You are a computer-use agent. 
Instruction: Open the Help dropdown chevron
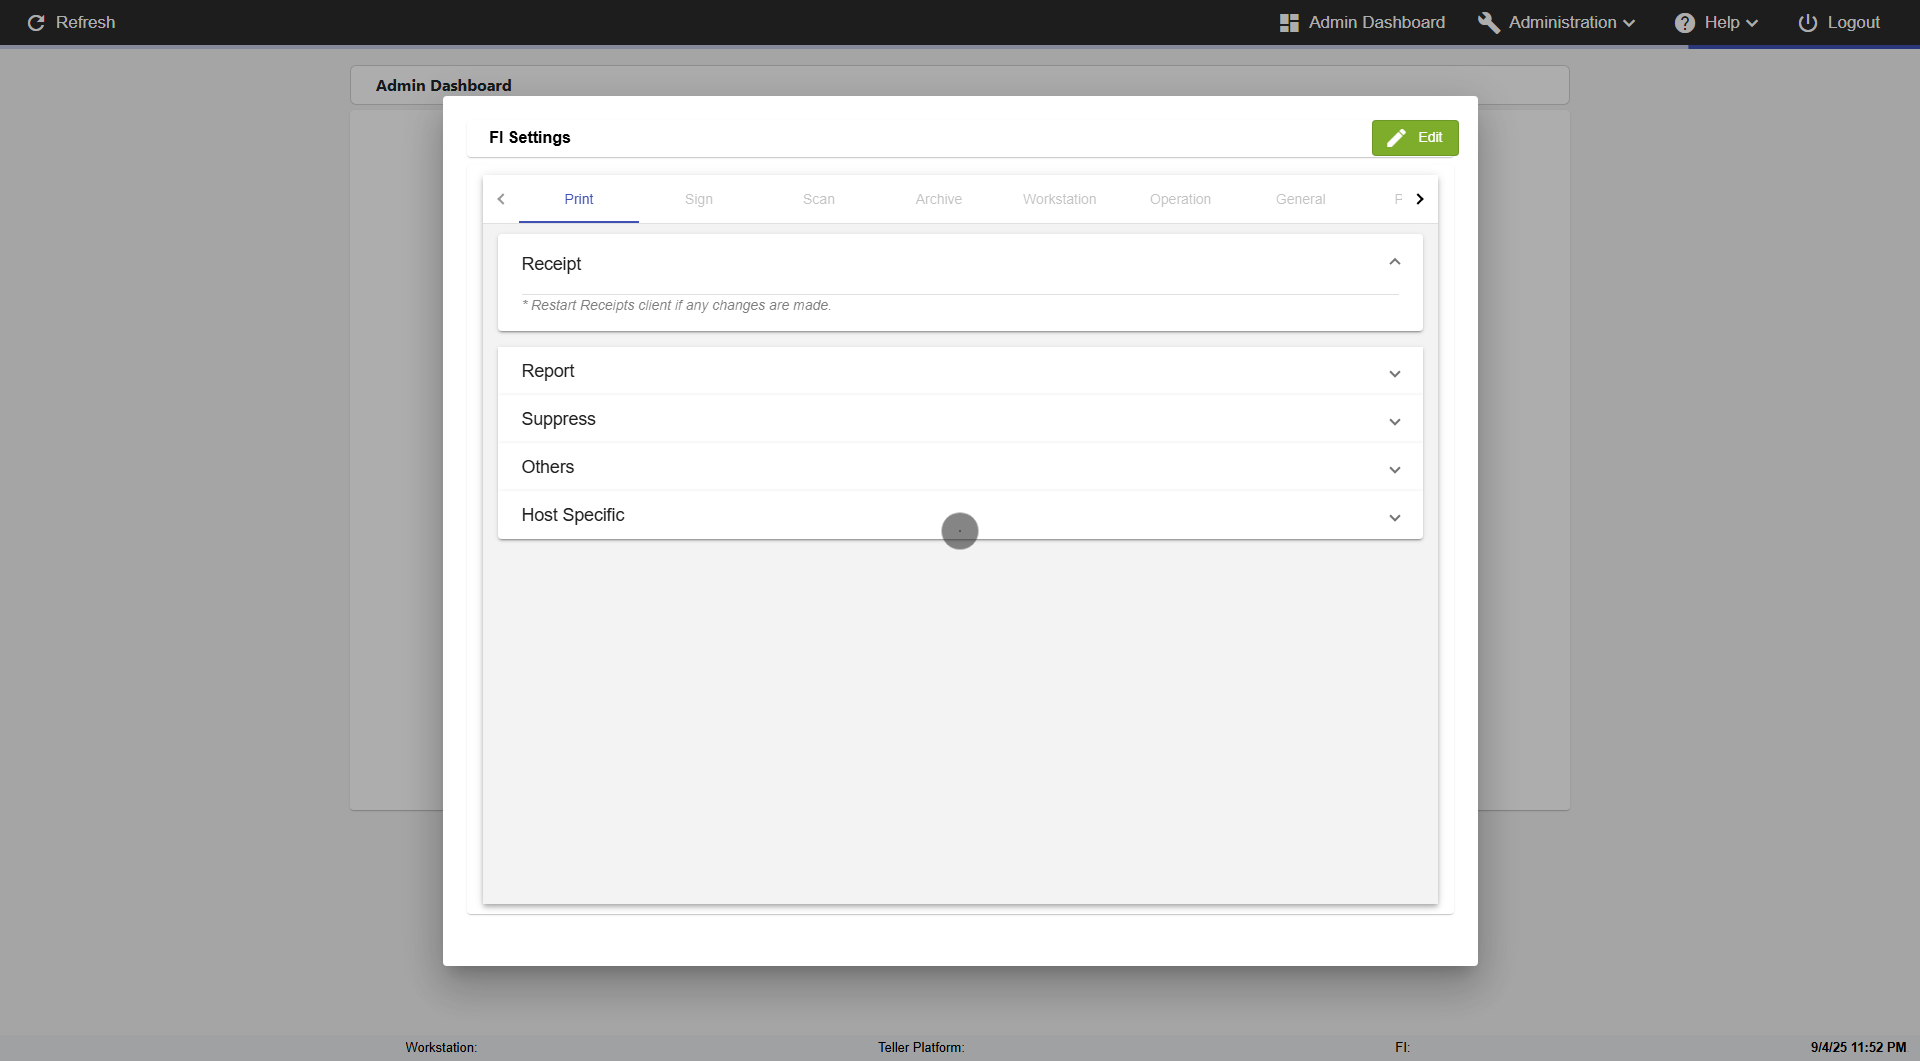coord(1752,23)
